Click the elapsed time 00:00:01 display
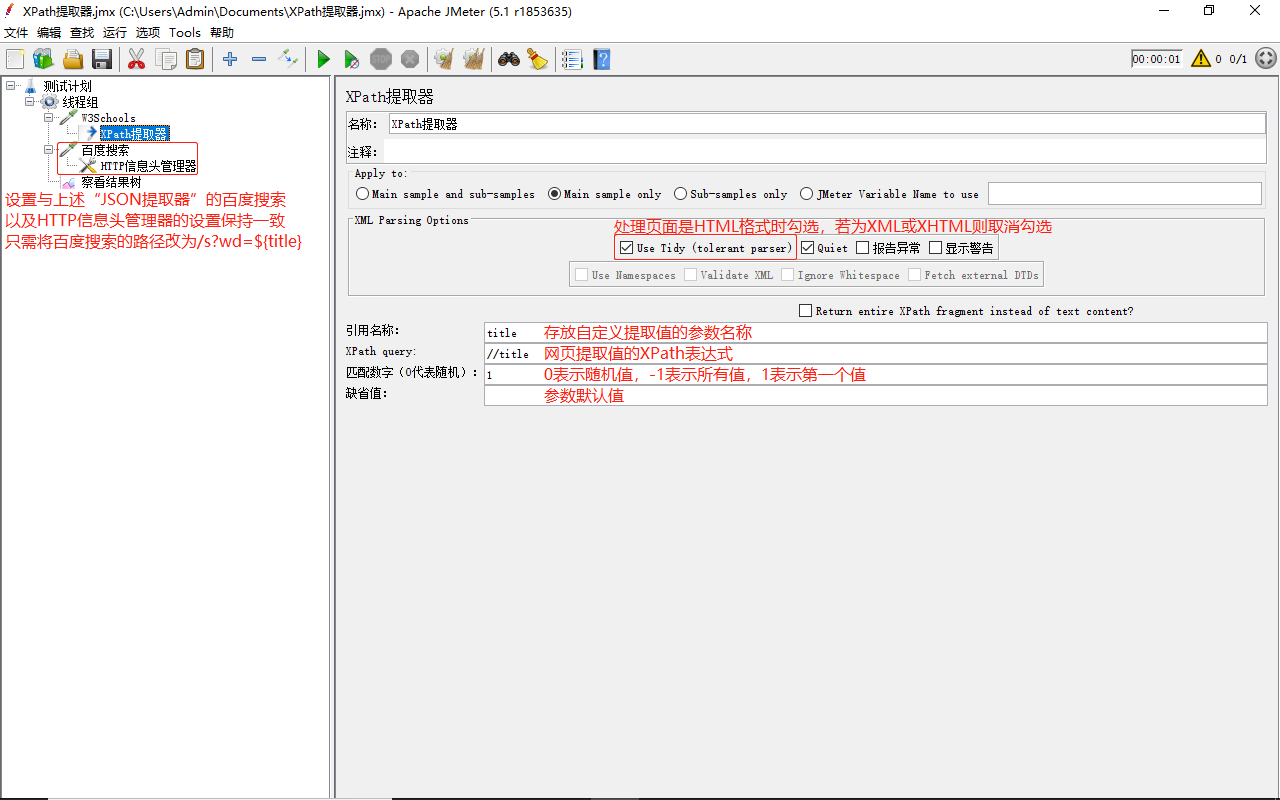 click(x=1157, y=59)
